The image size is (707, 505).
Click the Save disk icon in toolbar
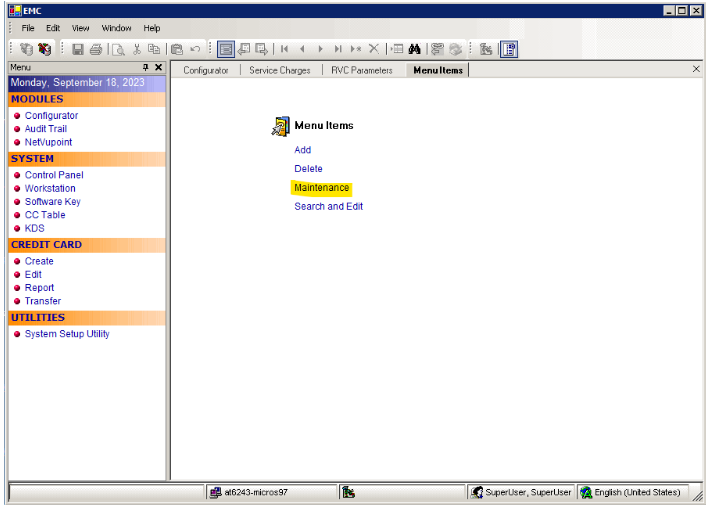click(78, 48)
